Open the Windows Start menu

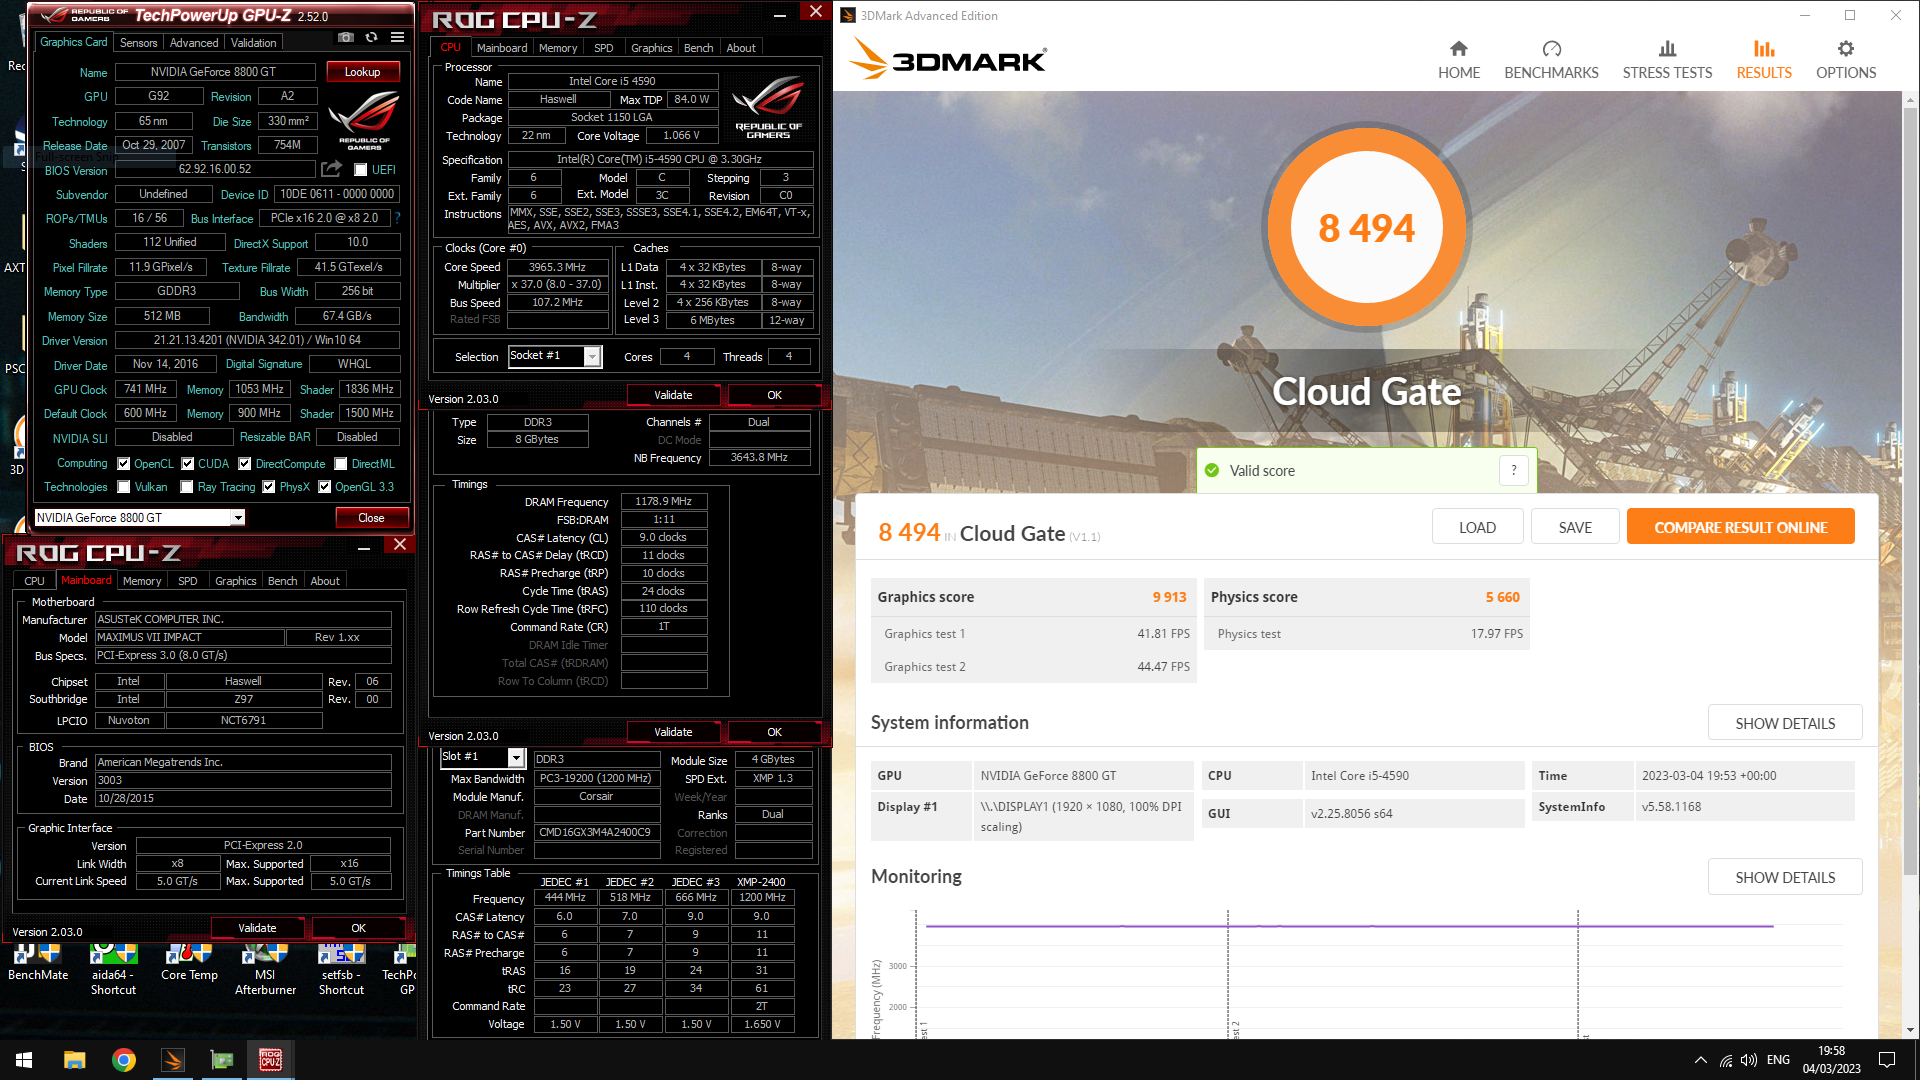(24, 1060)
